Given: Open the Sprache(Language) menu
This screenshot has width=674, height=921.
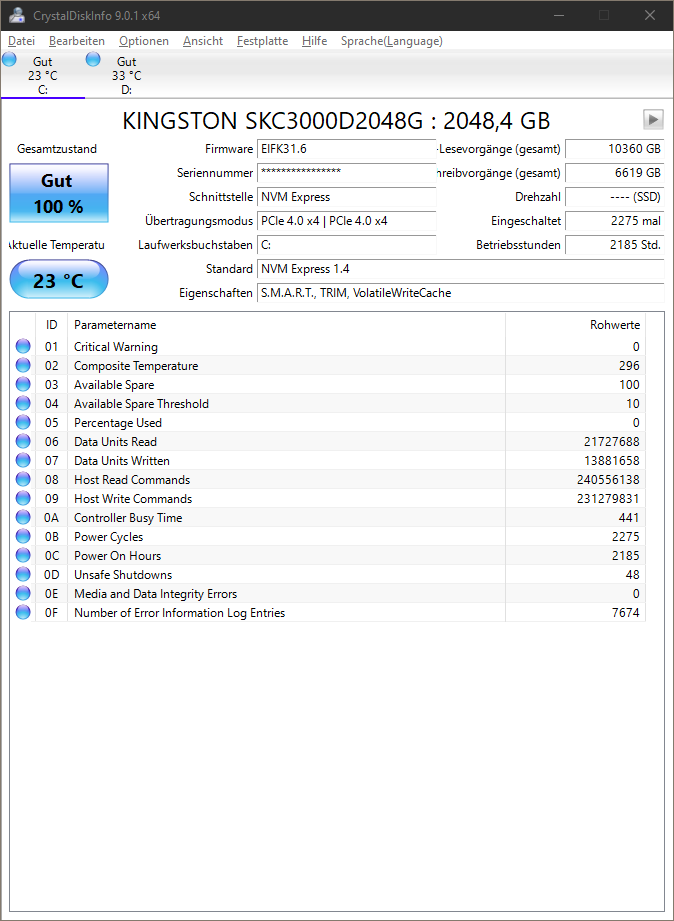Looking at the screenshot, I should (x=392, y=41).
